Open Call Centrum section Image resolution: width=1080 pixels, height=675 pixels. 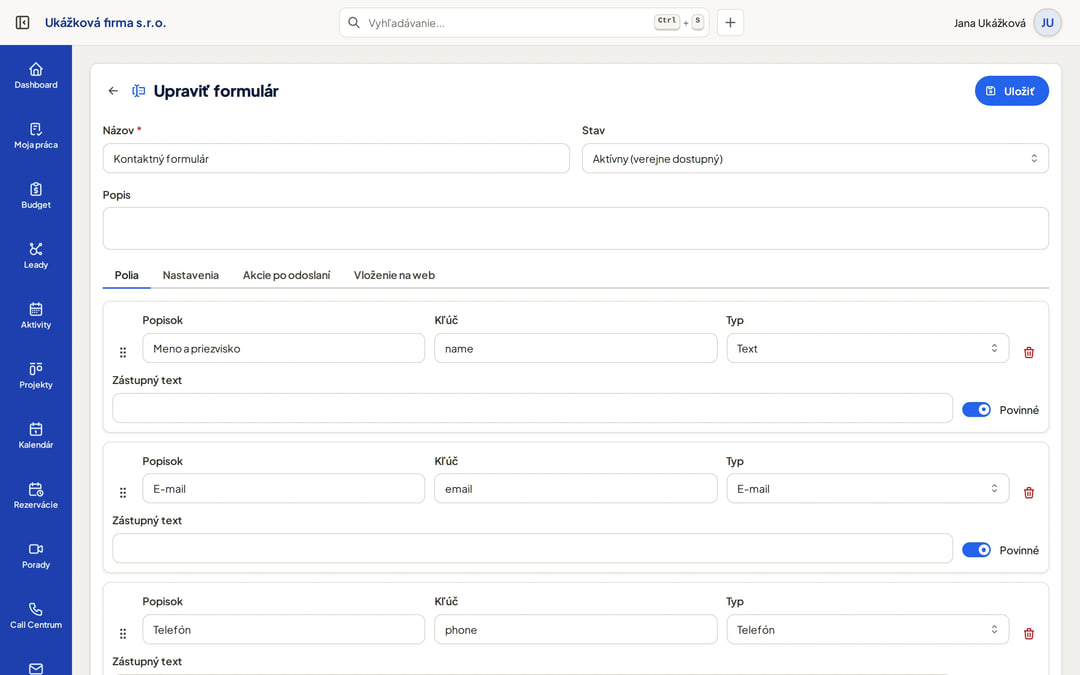36,615
